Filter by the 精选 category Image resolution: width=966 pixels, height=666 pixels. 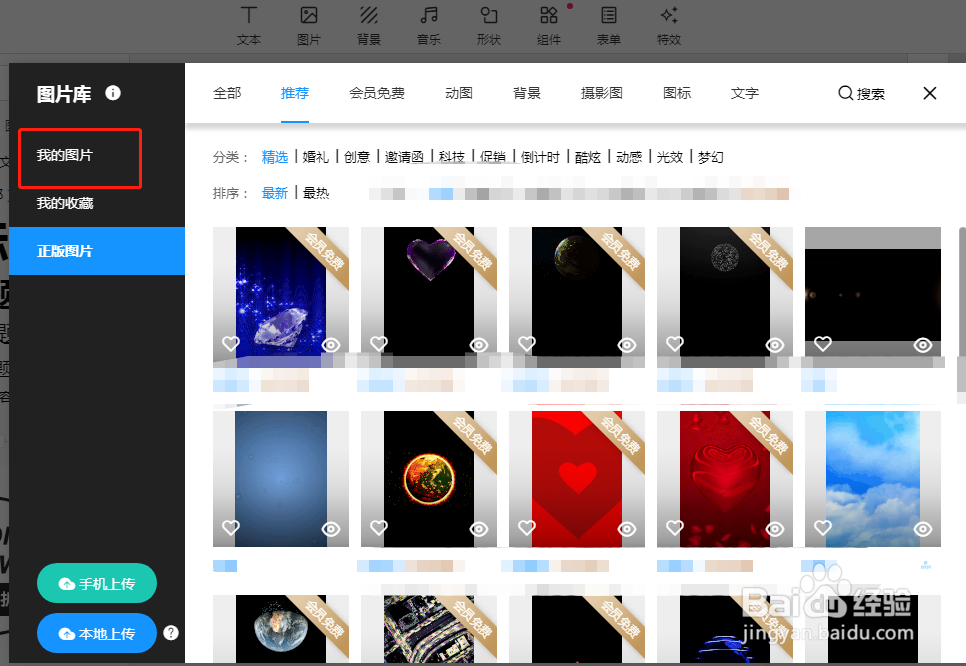coord(275,157)
